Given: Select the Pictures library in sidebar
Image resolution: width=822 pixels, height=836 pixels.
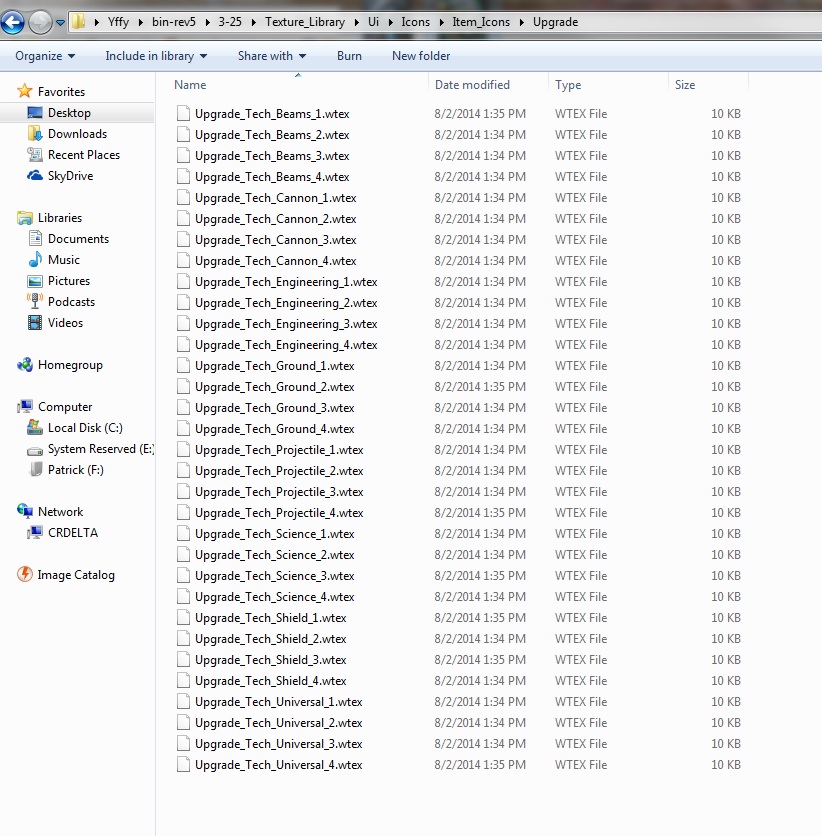Looking at the screenshot, I should (x=68, y=281).
